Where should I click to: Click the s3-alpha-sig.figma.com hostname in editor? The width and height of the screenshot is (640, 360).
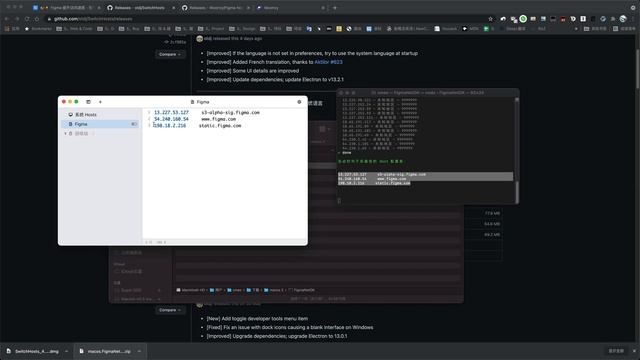pos(230,112)
